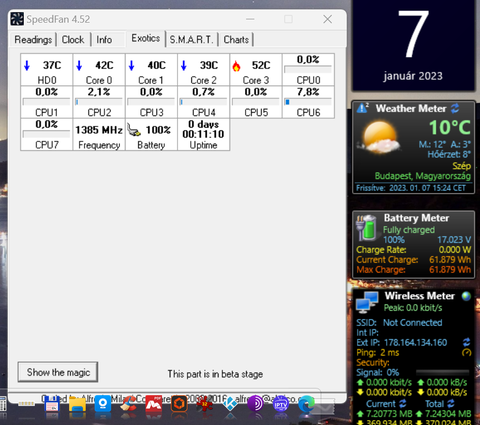Viewport: 480px width, 425px height.
Task: Click 'Budapest, Magyarország' in Weather Meter
Action: [x=423, y=176]
